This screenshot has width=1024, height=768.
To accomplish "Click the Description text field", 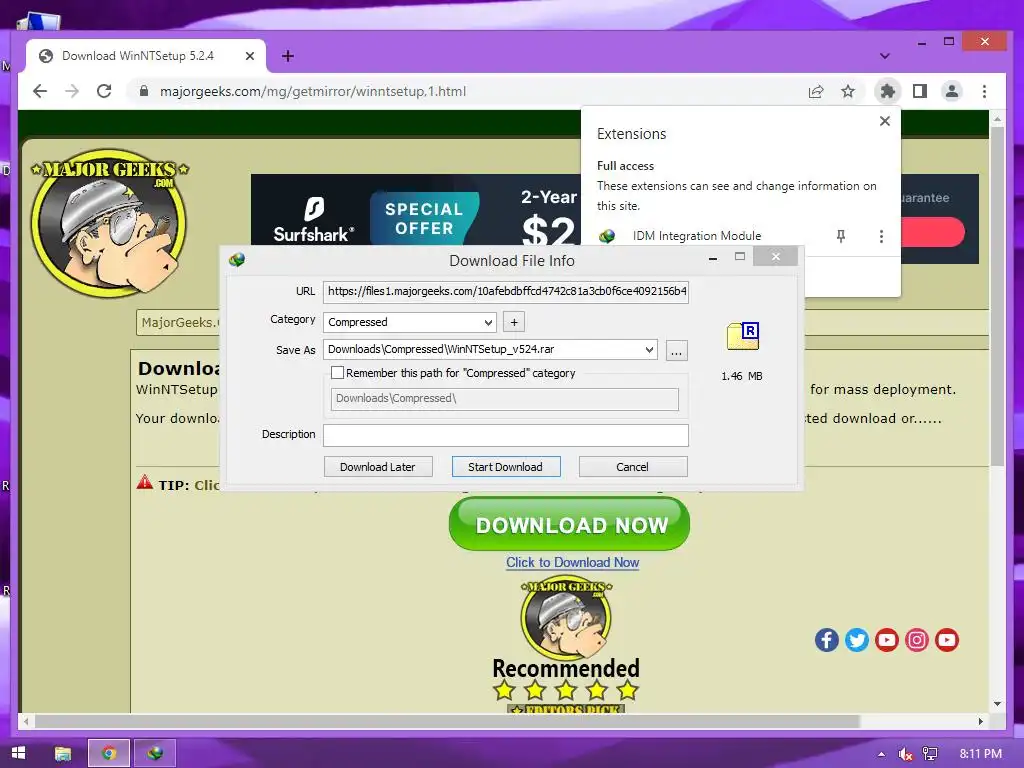I will tap(505, 435).
